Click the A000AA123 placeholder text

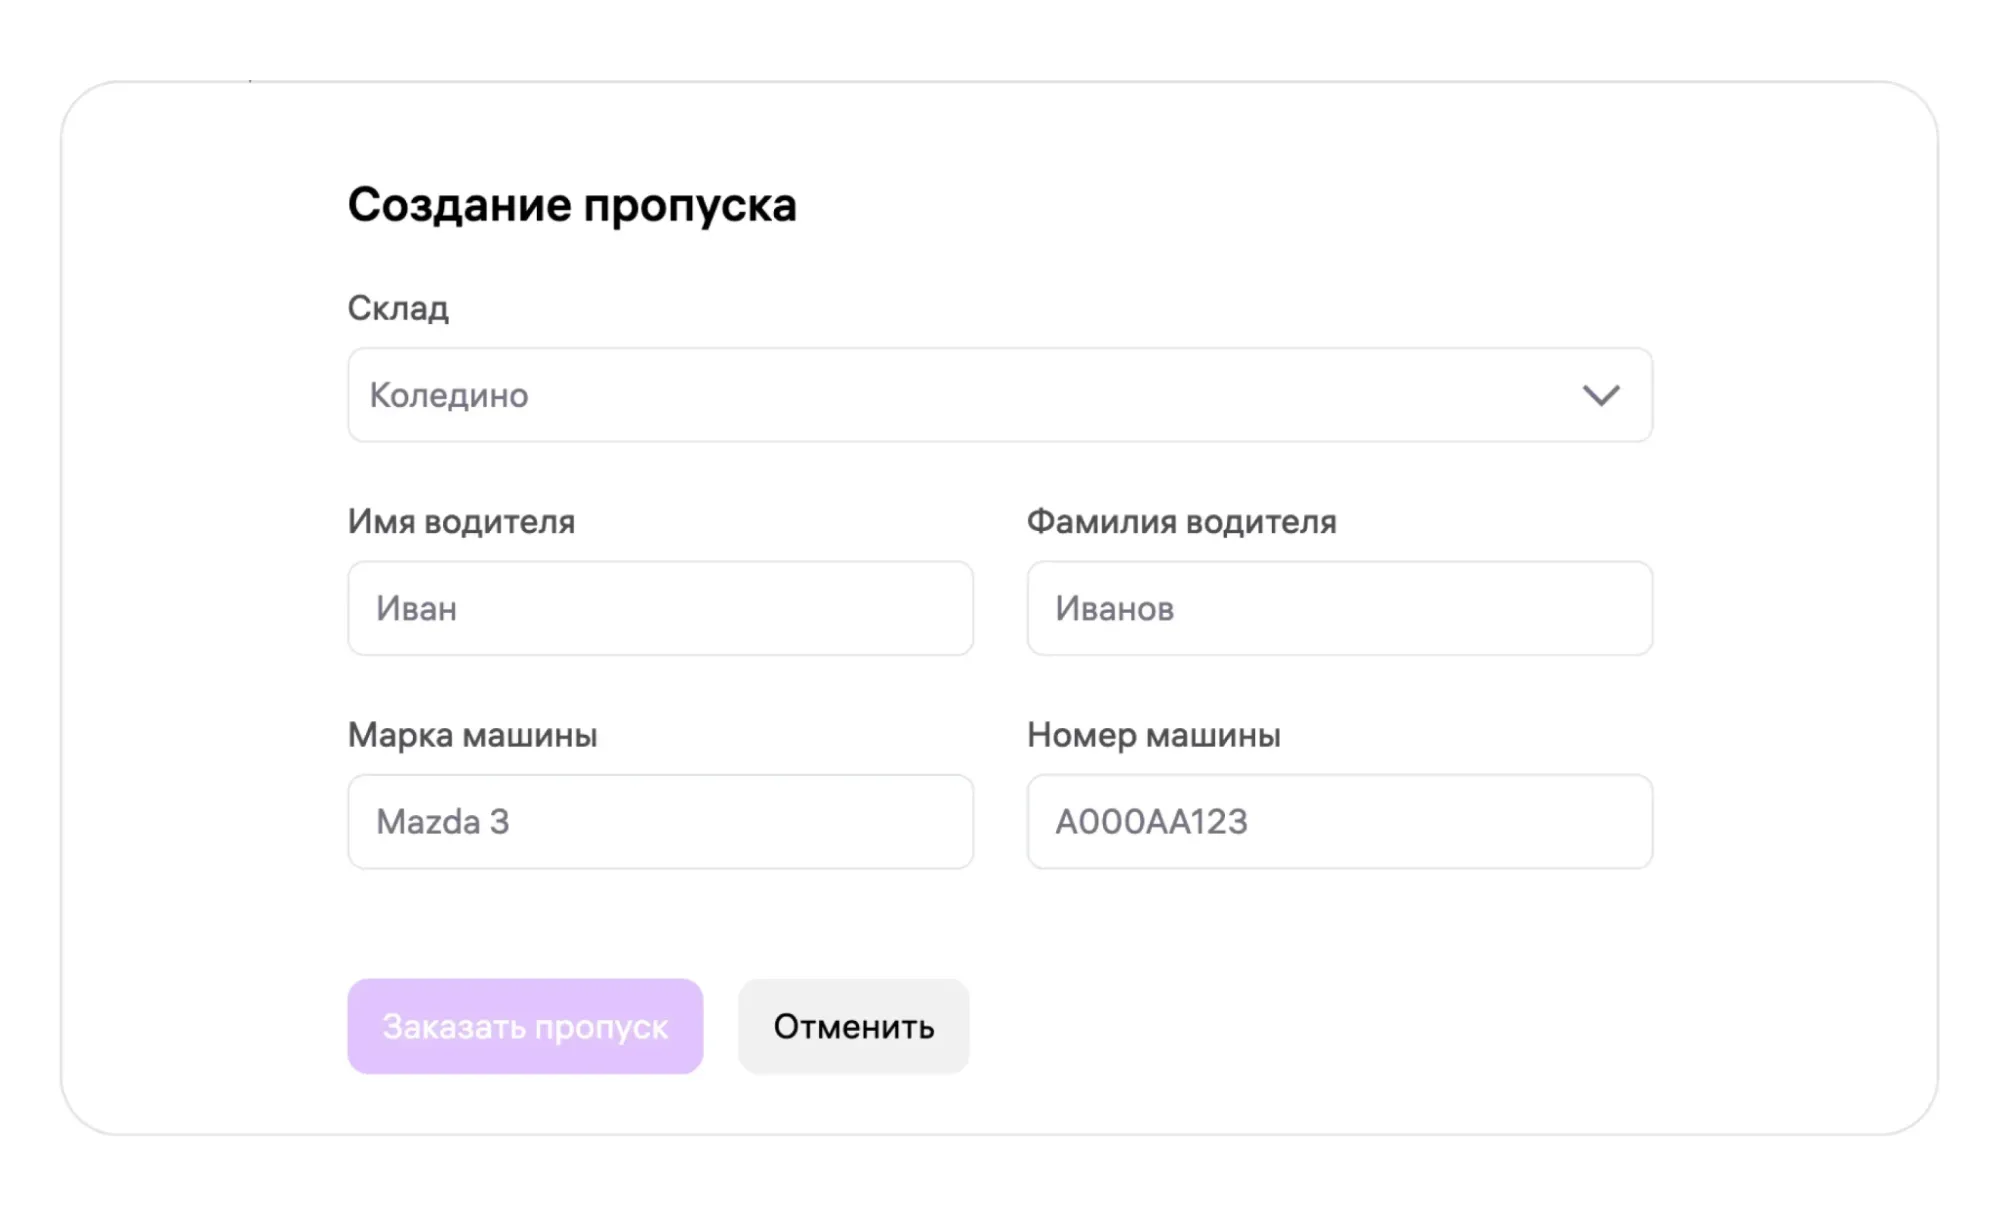tap(1151, 822)
